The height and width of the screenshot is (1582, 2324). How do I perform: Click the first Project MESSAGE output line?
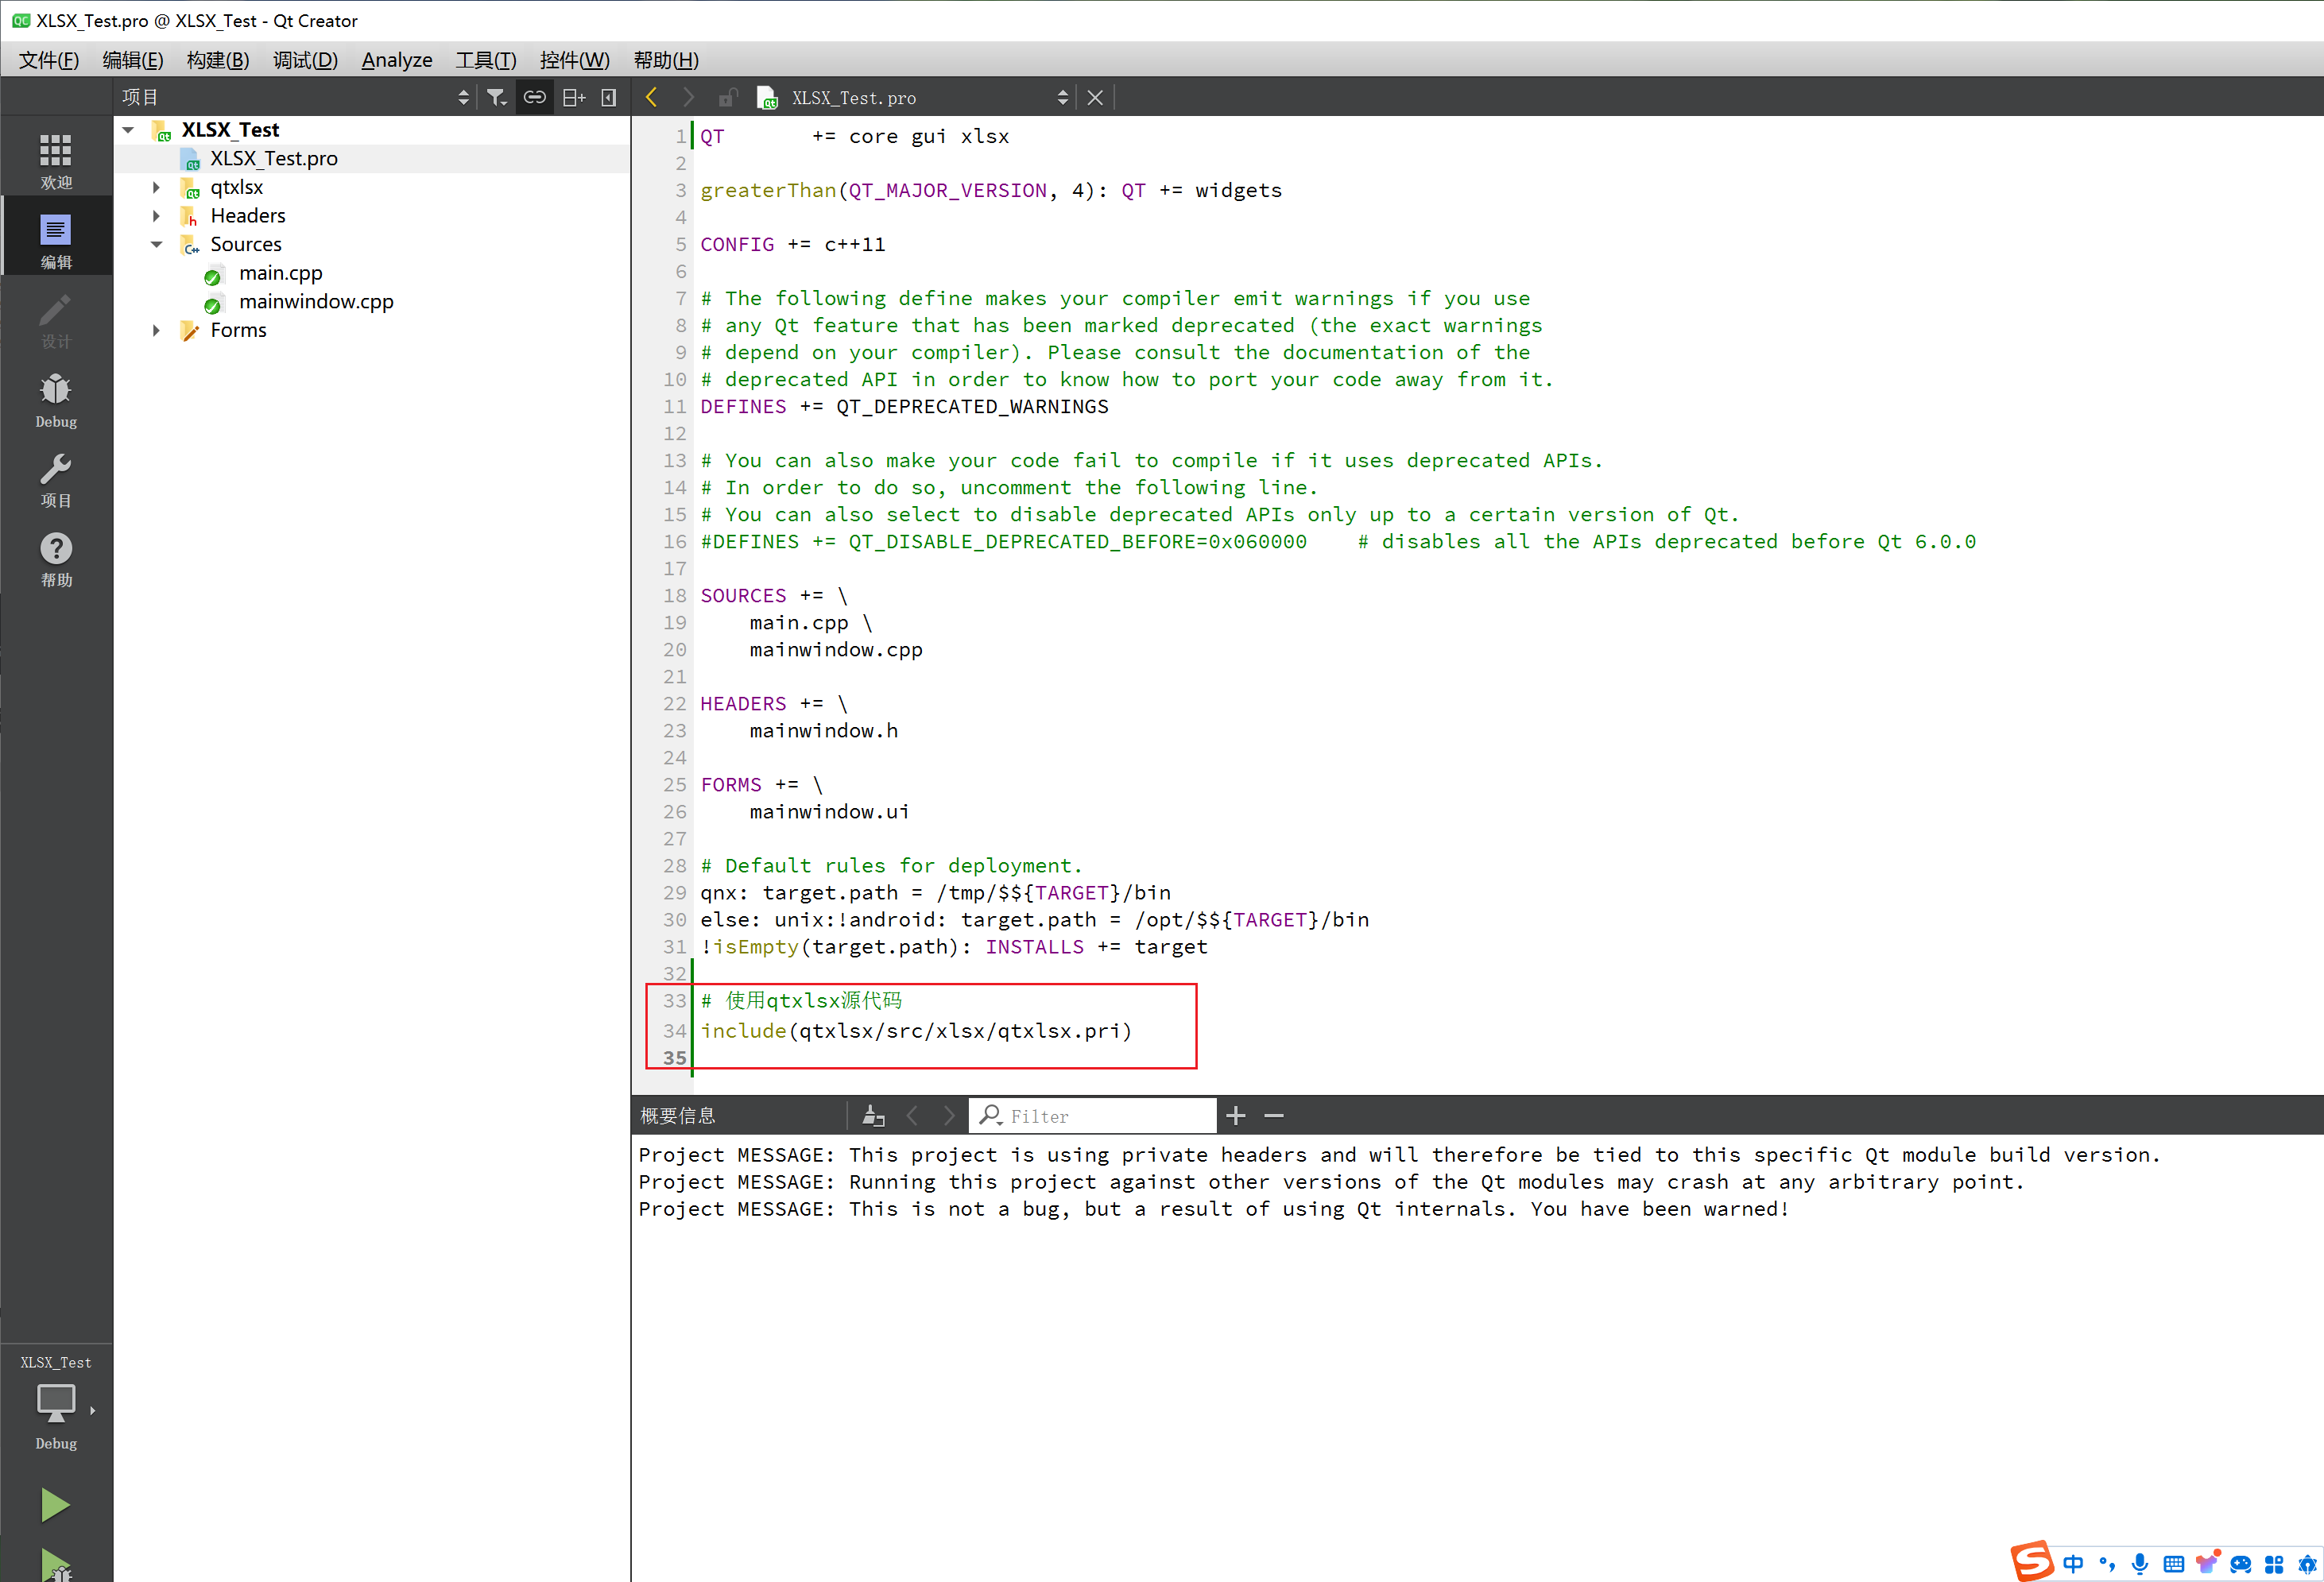[x=1399, y=1155]
